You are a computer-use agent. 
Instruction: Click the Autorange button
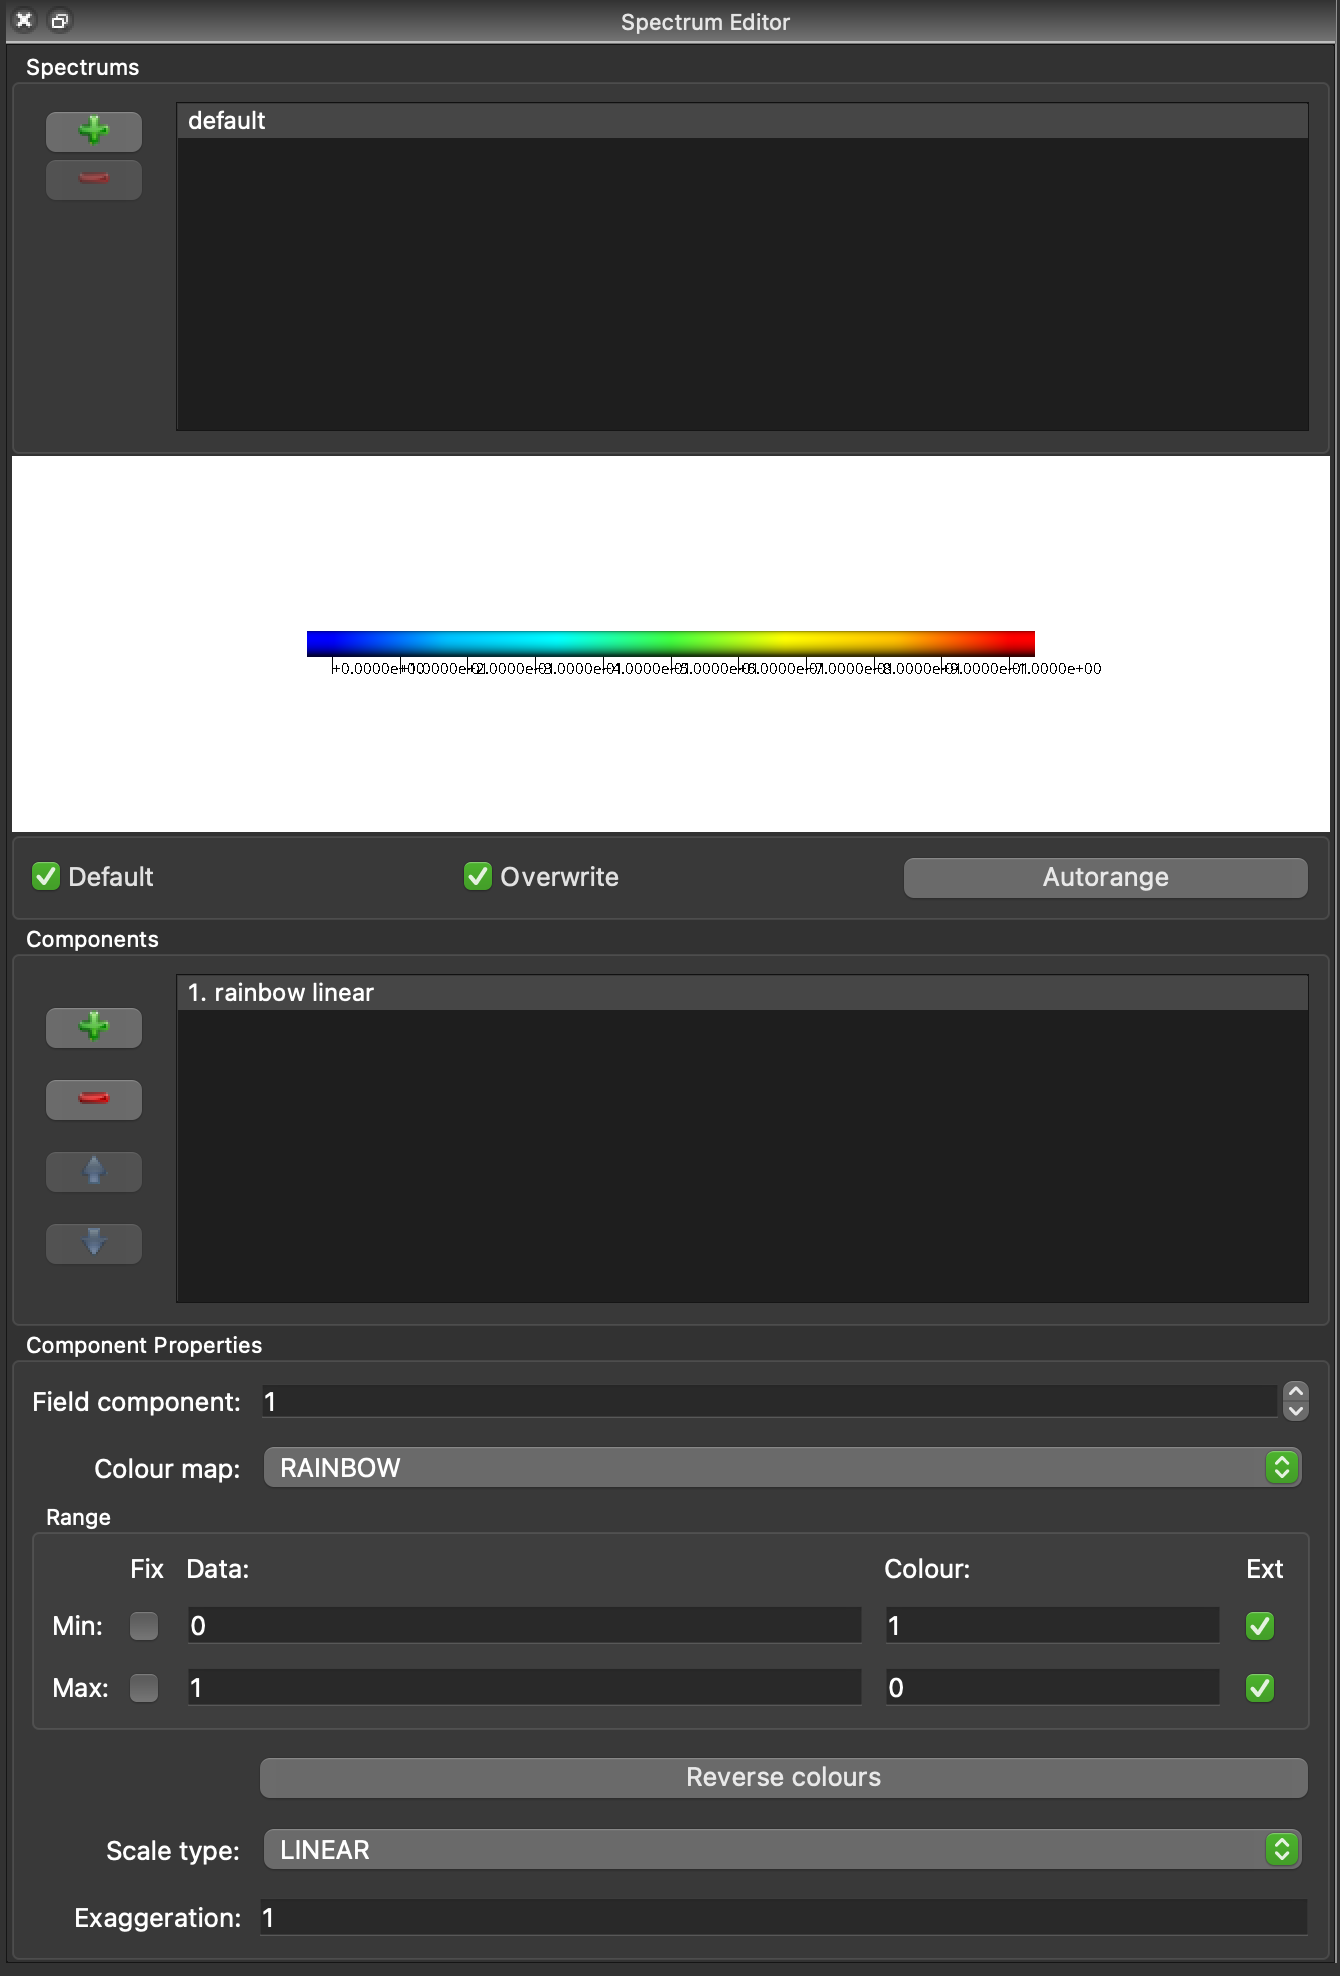point(1106,877)
